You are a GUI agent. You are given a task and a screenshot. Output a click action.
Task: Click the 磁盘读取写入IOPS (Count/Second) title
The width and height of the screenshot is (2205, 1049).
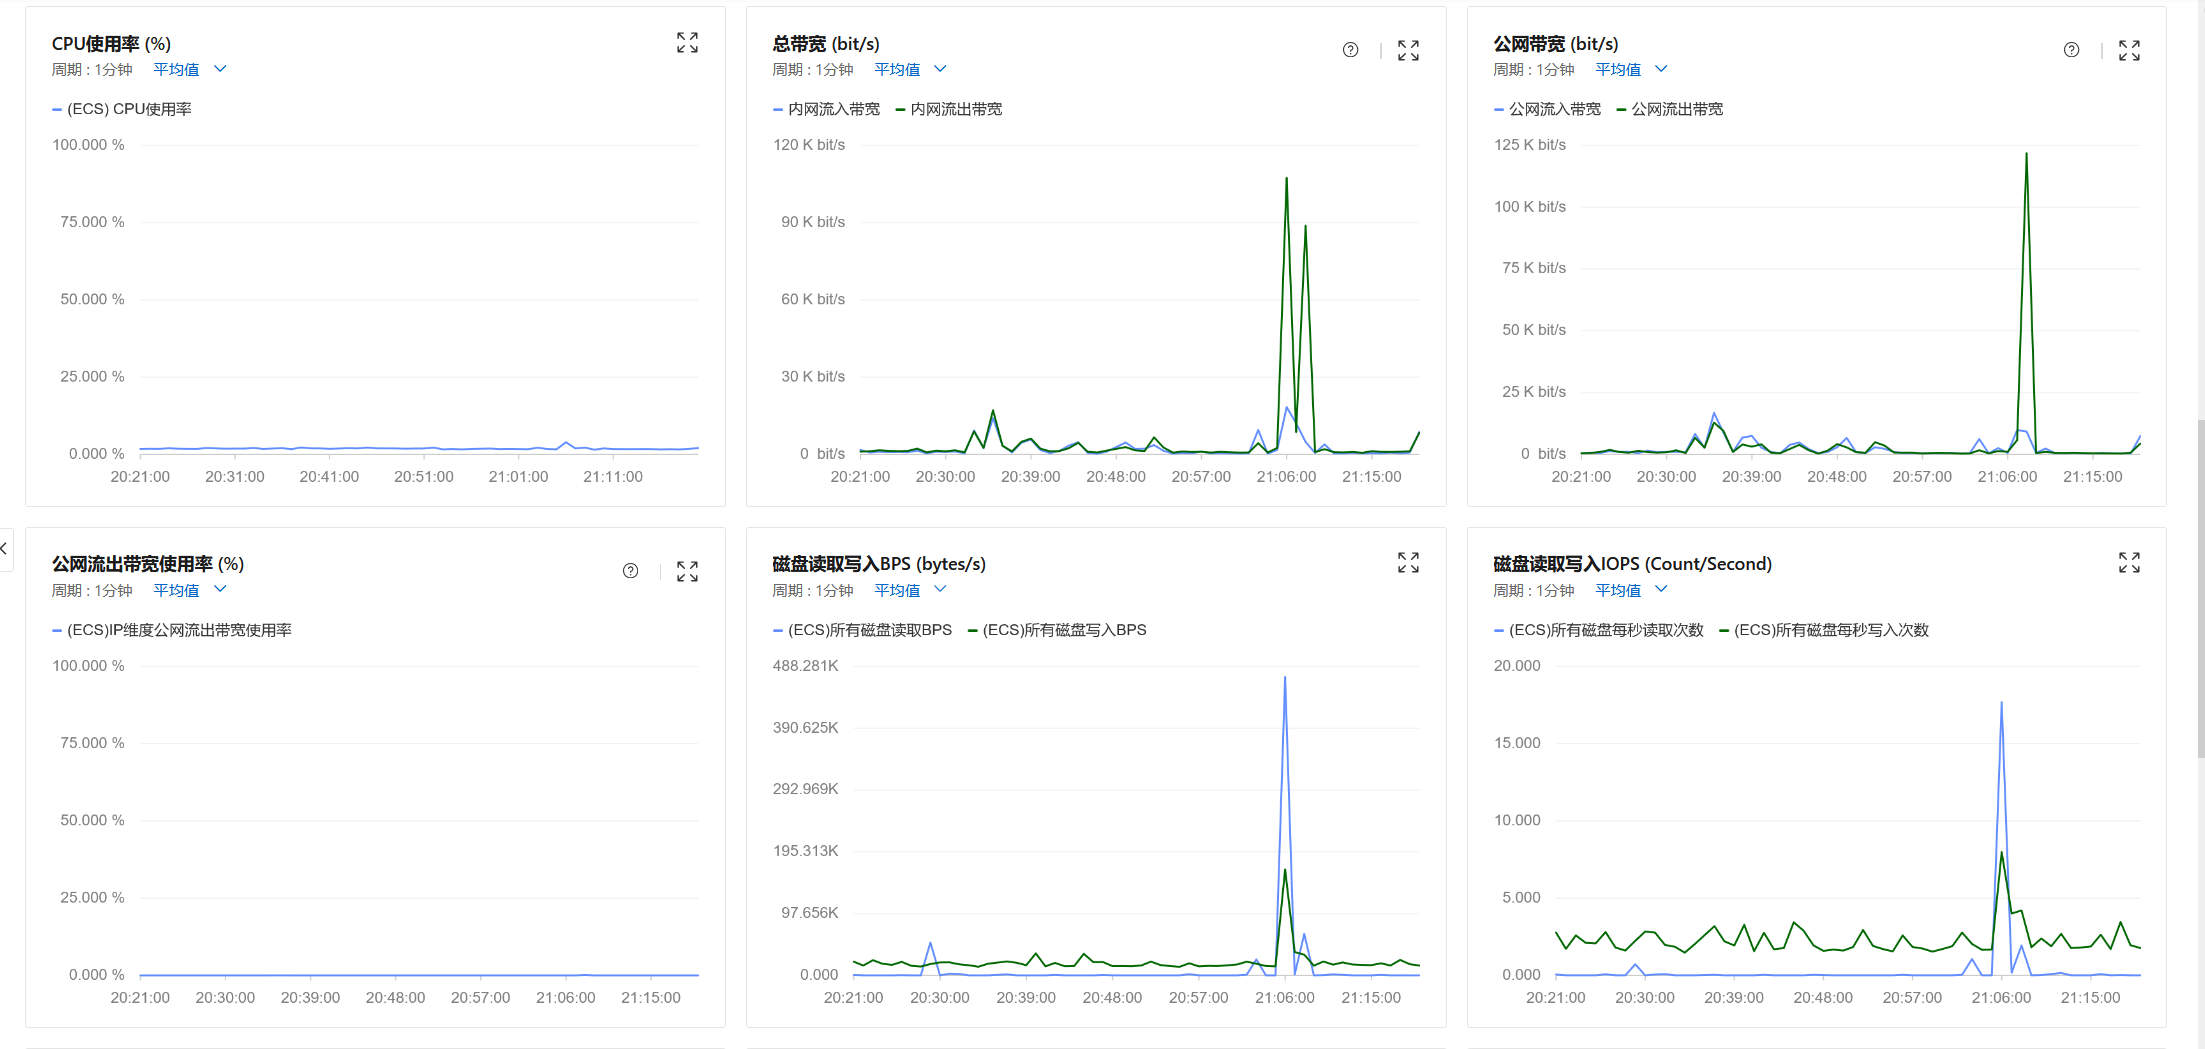click(1632, 564)
